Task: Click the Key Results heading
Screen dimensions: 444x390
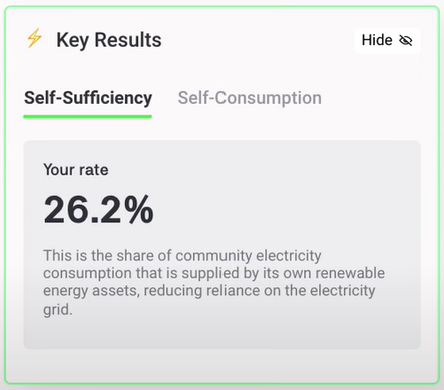Action: 109,40
